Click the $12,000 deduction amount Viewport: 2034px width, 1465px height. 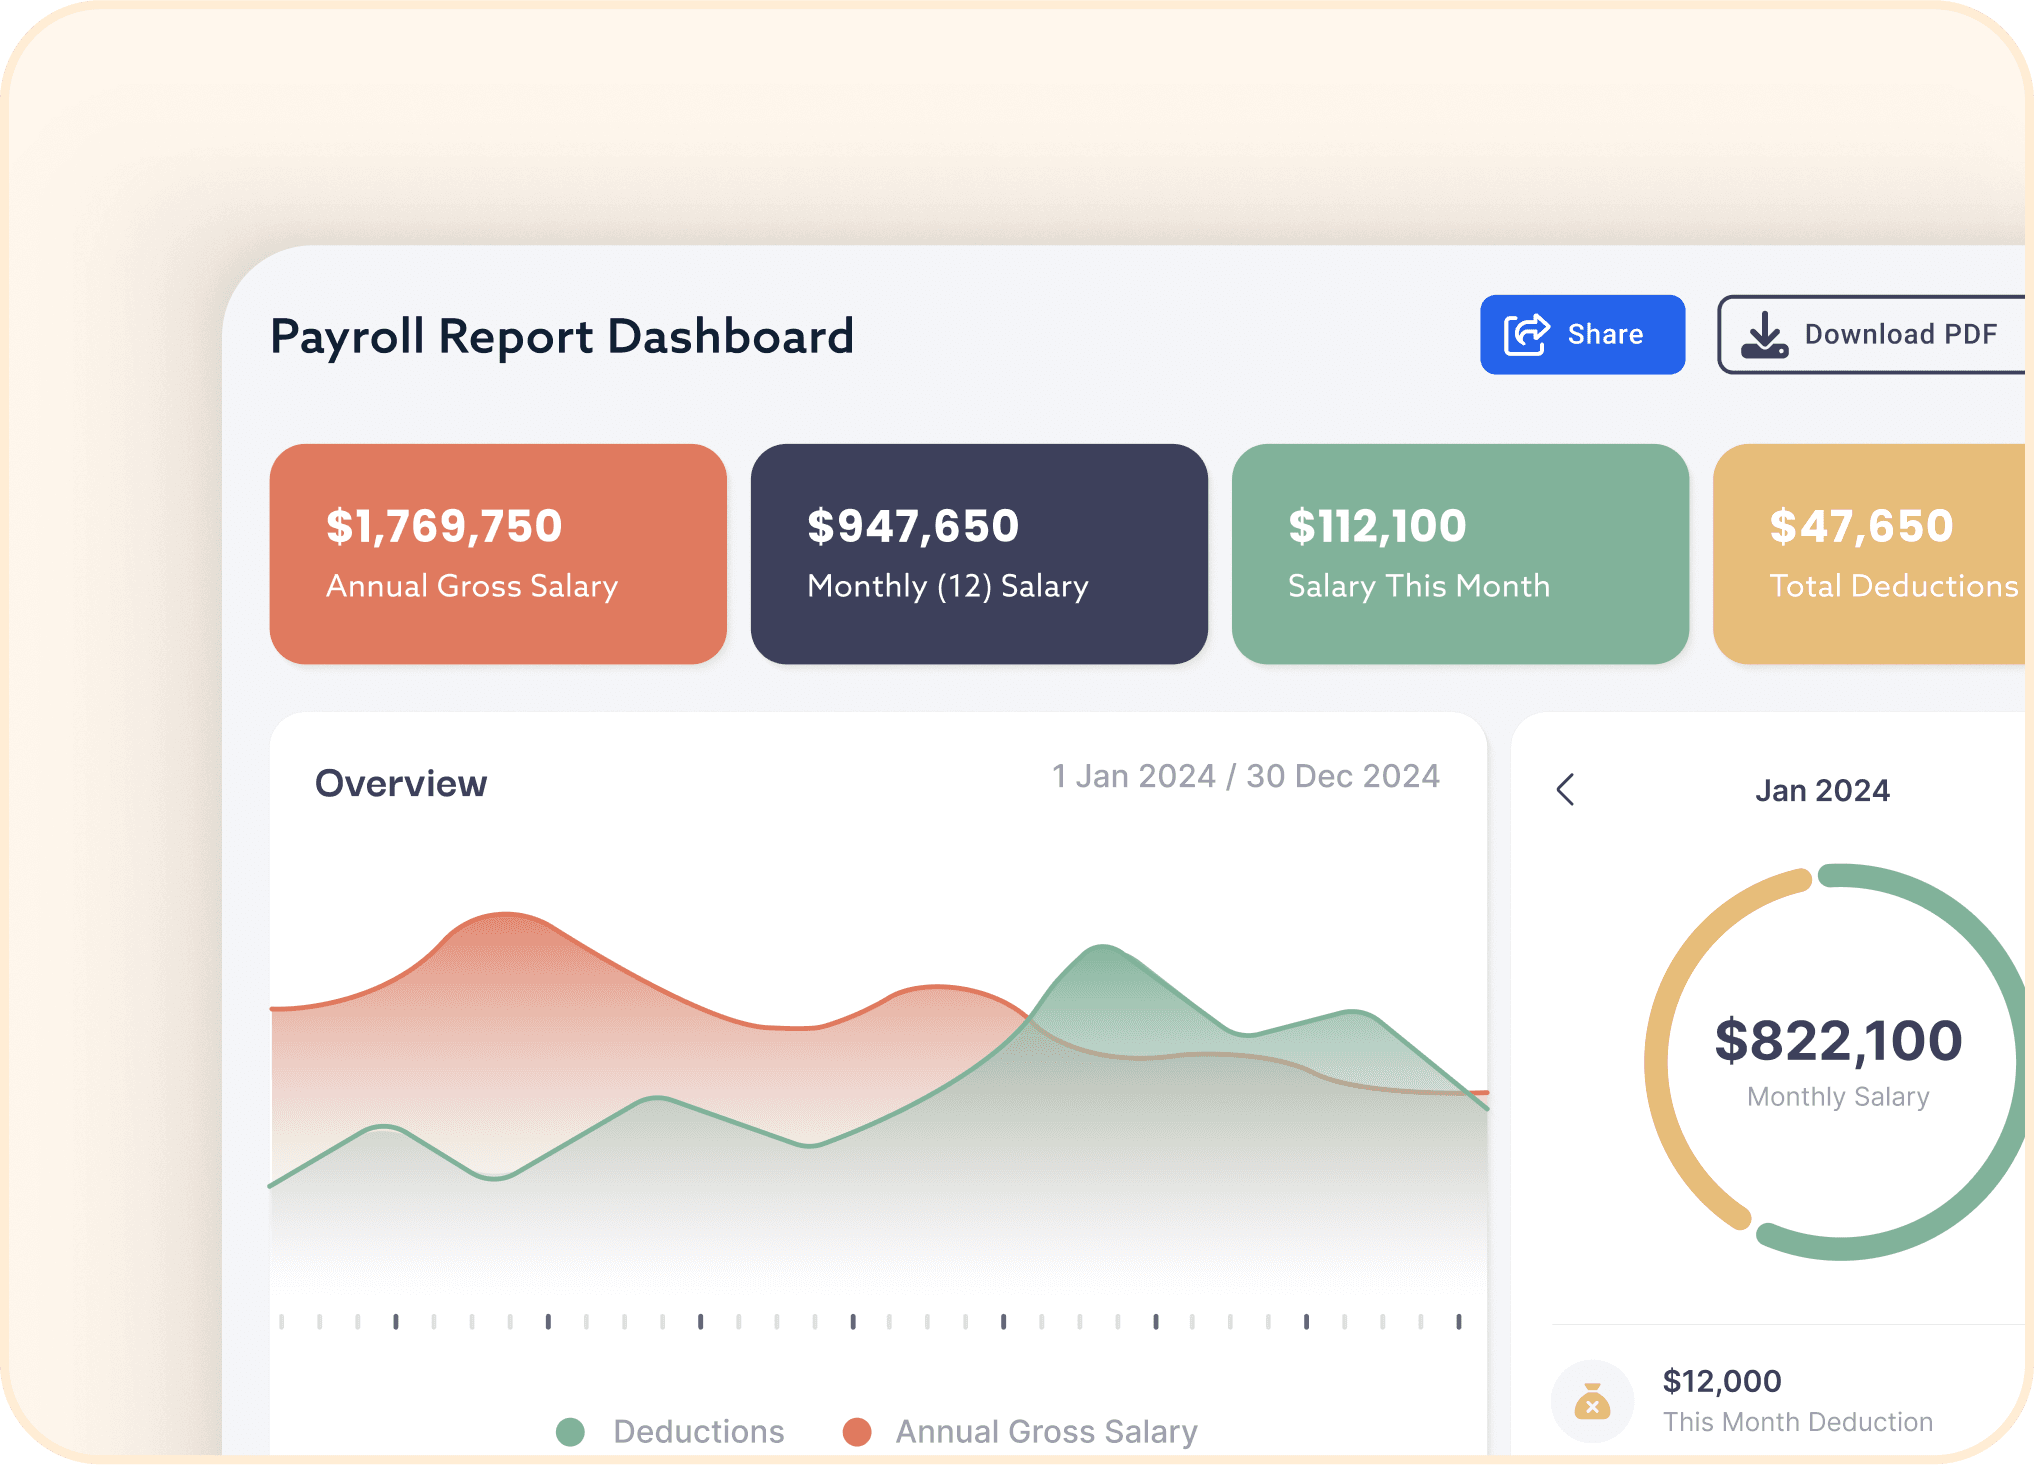coord(1721,1381)
